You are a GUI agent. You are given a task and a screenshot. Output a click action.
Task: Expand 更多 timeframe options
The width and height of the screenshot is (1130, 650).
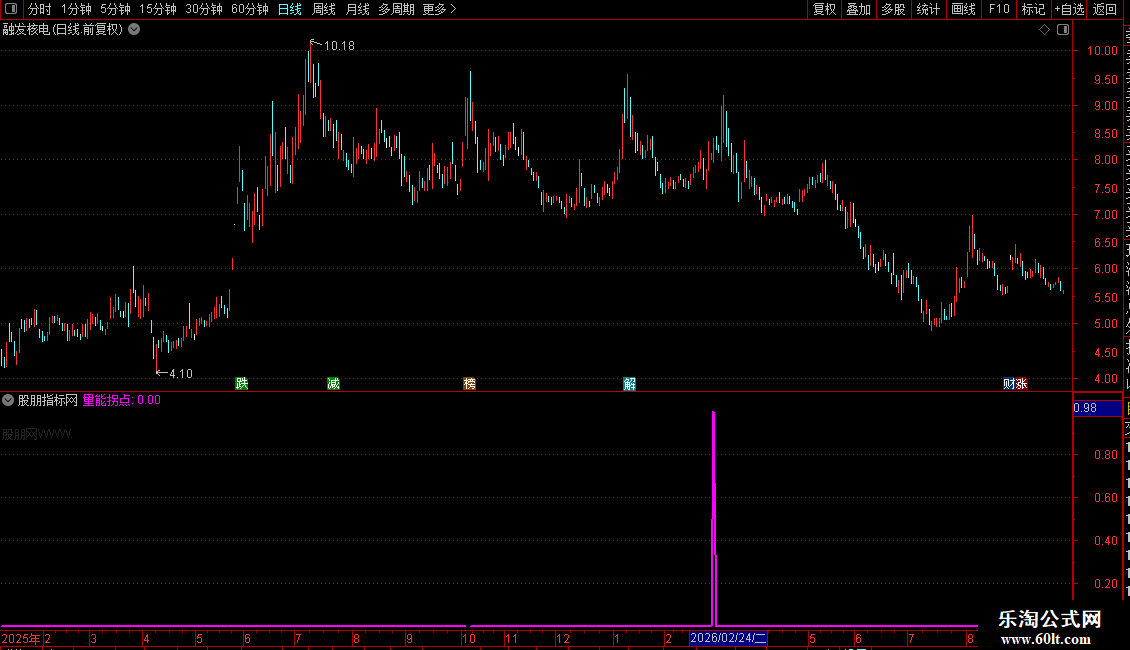click(x=440, y=9)
